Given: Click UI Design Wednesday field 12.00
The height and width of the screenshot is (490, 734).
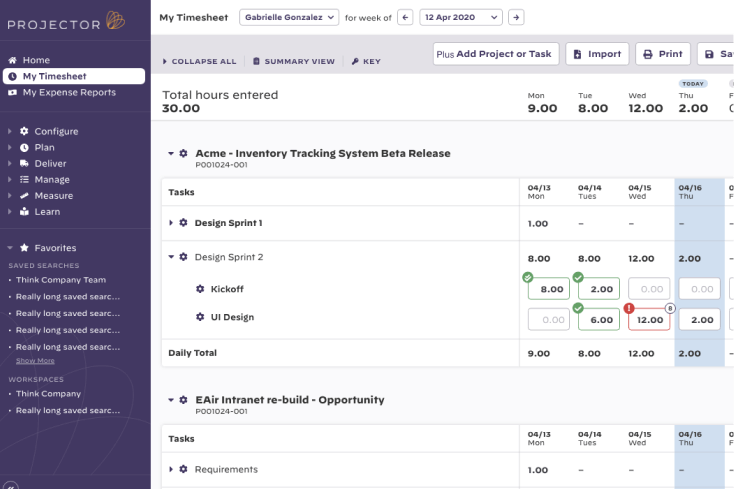Looking at the screenshot, I should coord(649,320).
